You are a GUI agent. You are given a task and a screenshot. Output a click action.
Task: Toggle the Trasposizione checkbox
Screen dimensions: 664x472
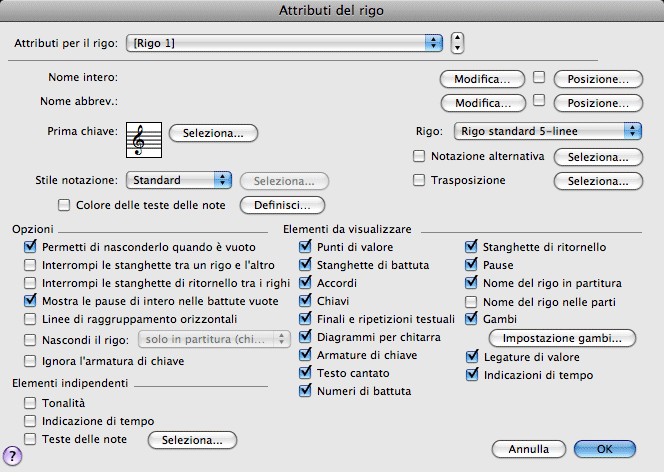pyautogui.click(x=420, y=180)
